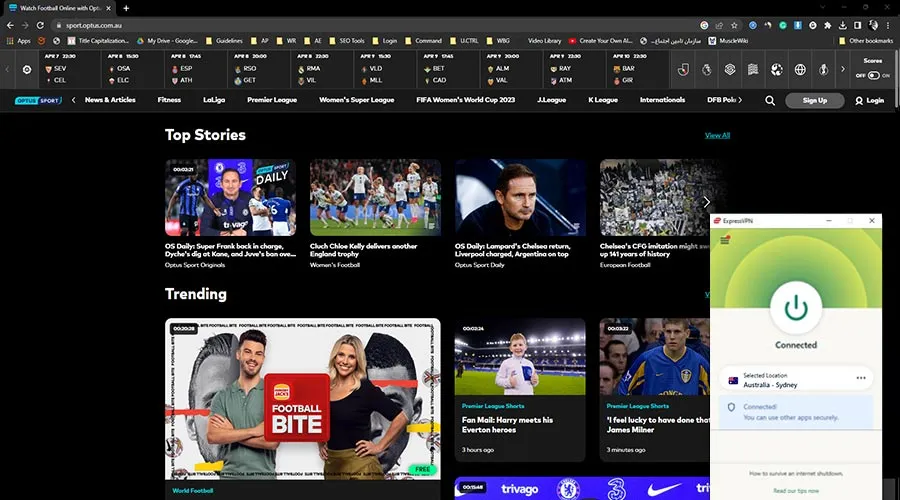Open the News & Articles menu
Image resolution: width=900 pixels, height=500 pixels.
[x=110, y=100]
